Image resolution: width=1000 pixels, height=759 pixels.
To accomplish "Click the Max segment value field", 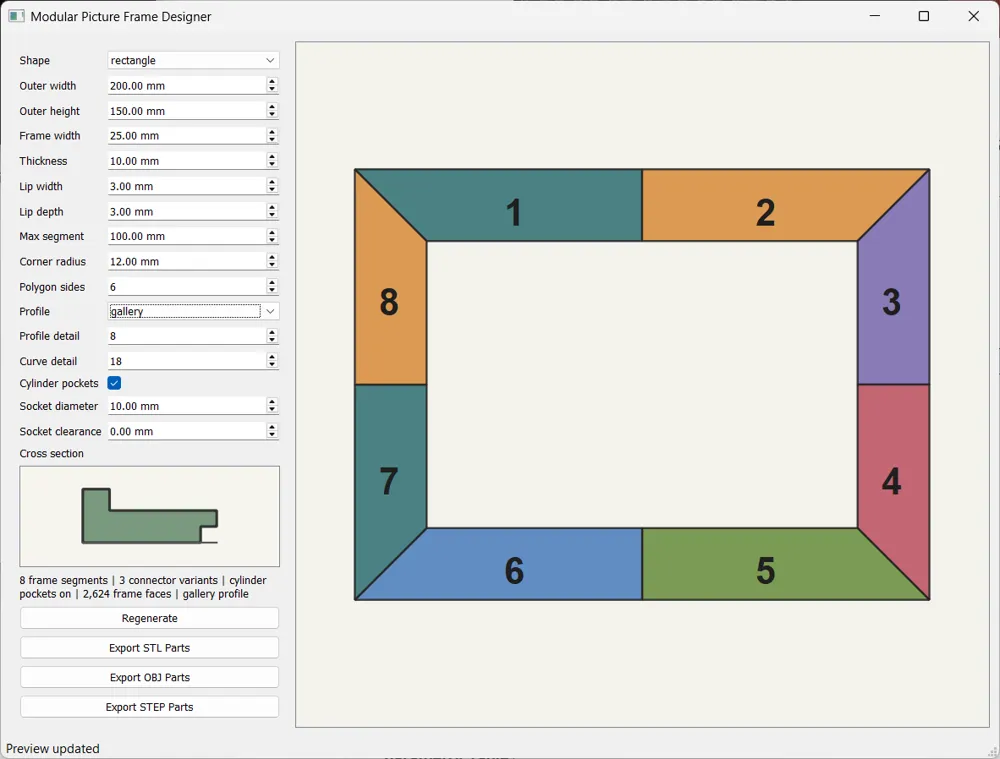I will [186, 236].
